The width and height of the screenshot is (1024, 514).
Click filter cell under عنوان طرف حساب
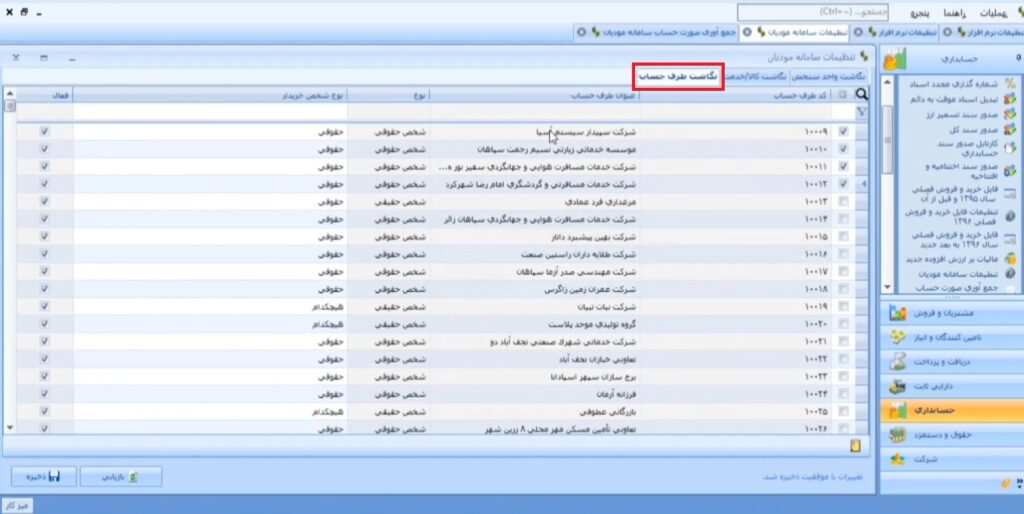pos(535,112)
